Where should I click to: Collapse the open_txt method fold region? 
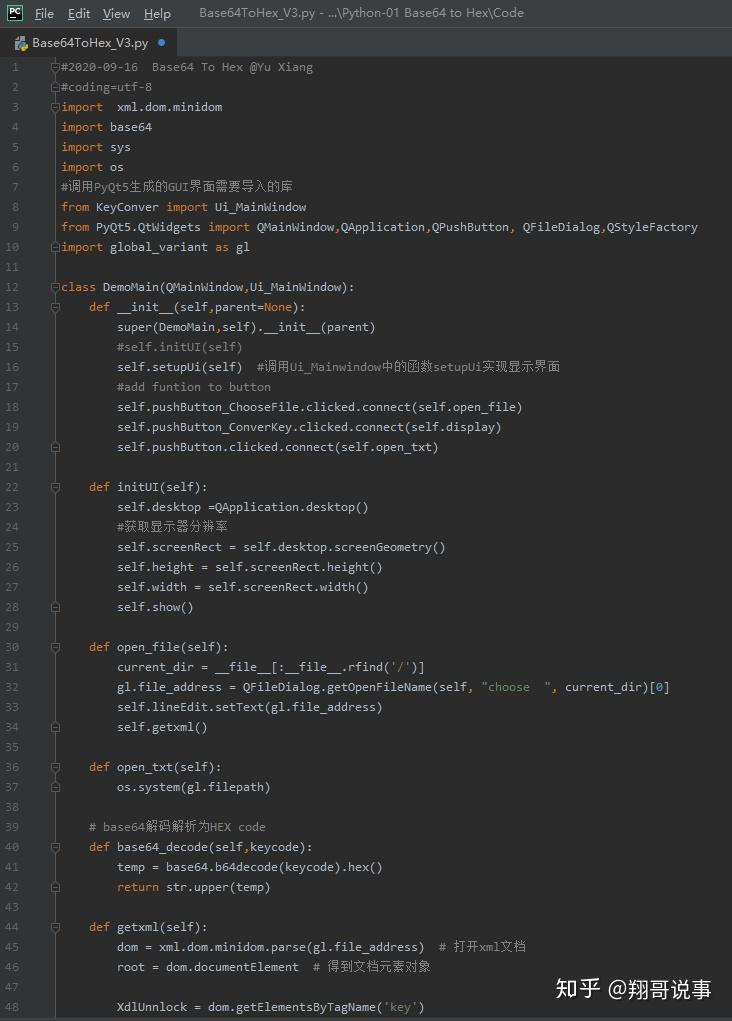(55, 767)
